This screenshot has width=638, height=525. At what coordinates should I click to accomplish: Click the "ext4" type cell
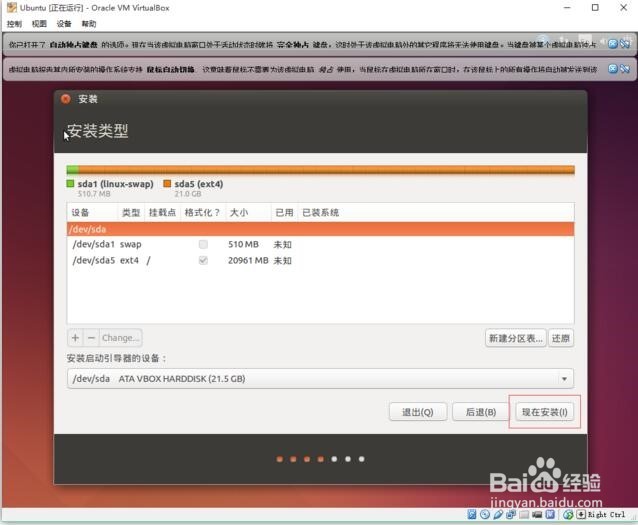tap(129, 260)
